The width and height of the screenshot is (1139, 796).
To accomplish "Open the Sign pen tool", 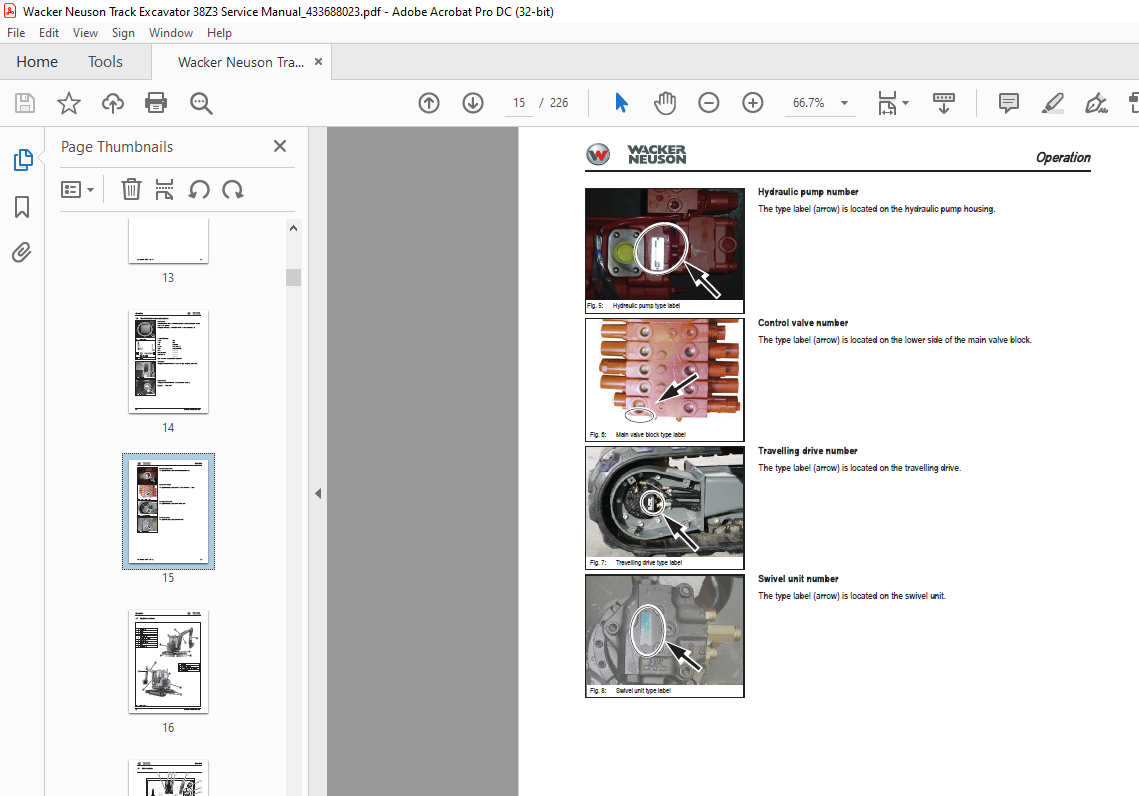I will pyautogui.click(x=1096, y=103).
